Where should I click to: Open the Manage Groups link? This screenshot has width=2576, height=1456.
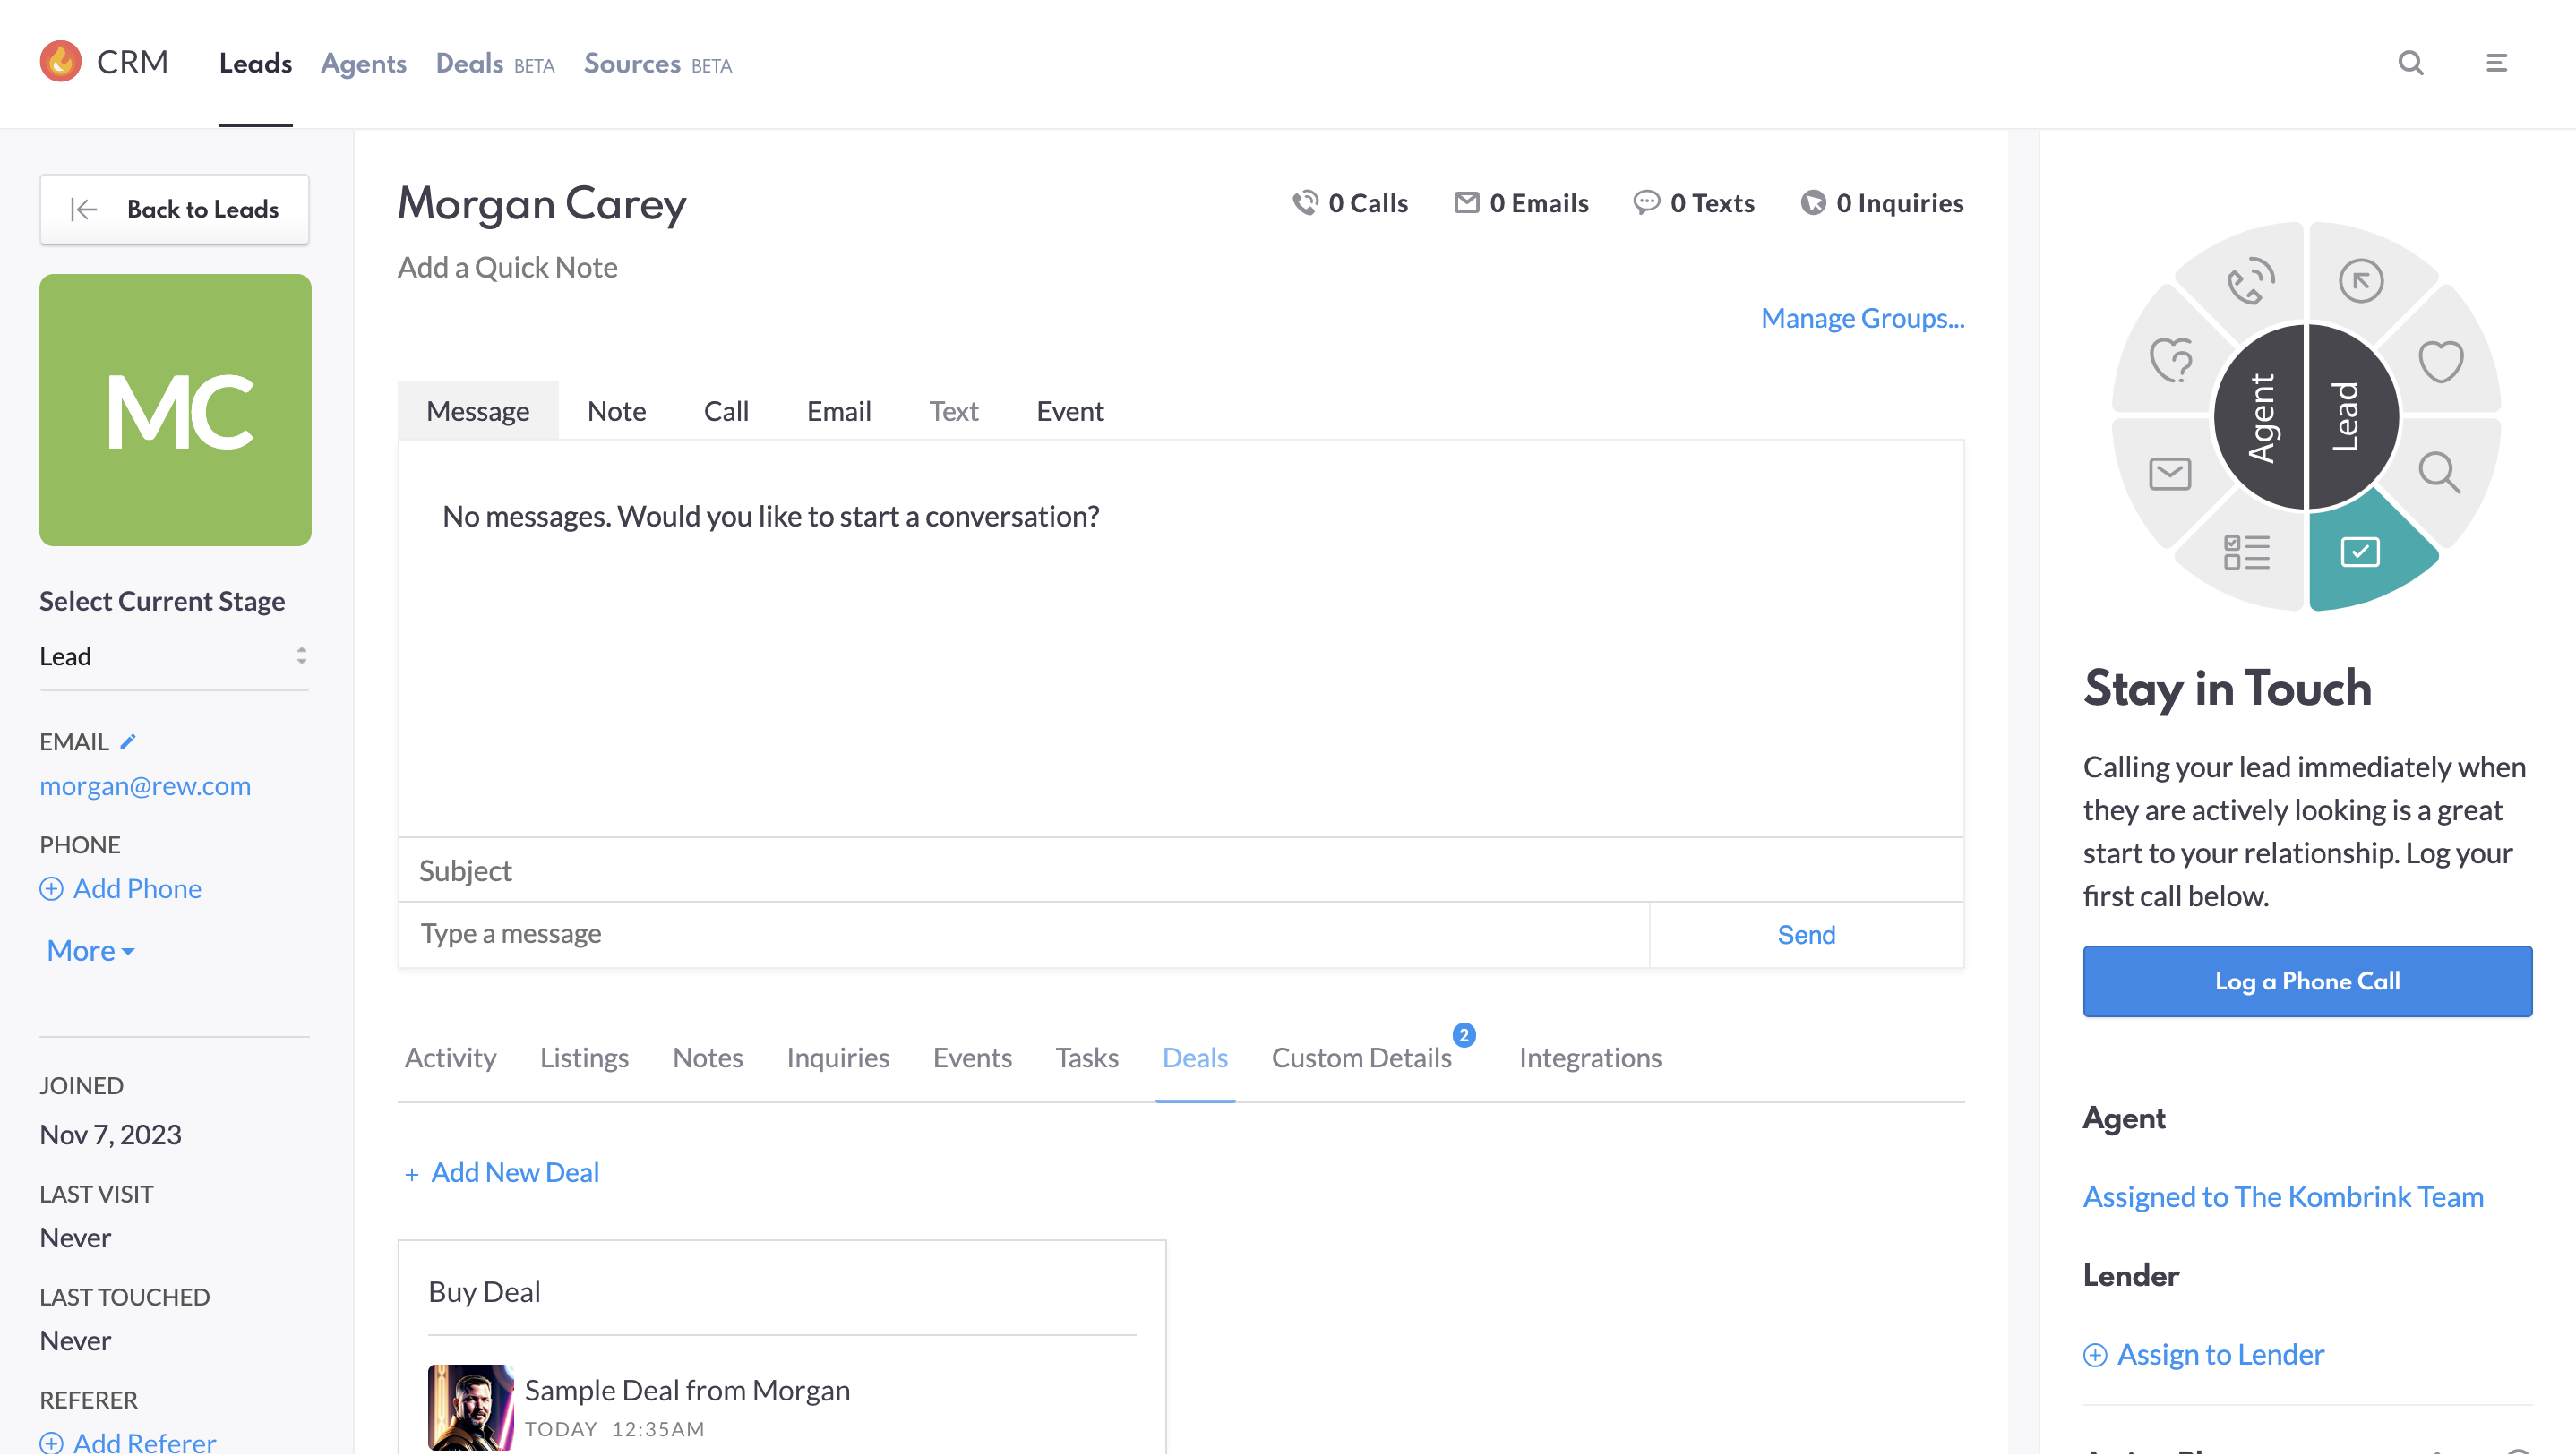pyautogui.click(x=1862, y=318)
